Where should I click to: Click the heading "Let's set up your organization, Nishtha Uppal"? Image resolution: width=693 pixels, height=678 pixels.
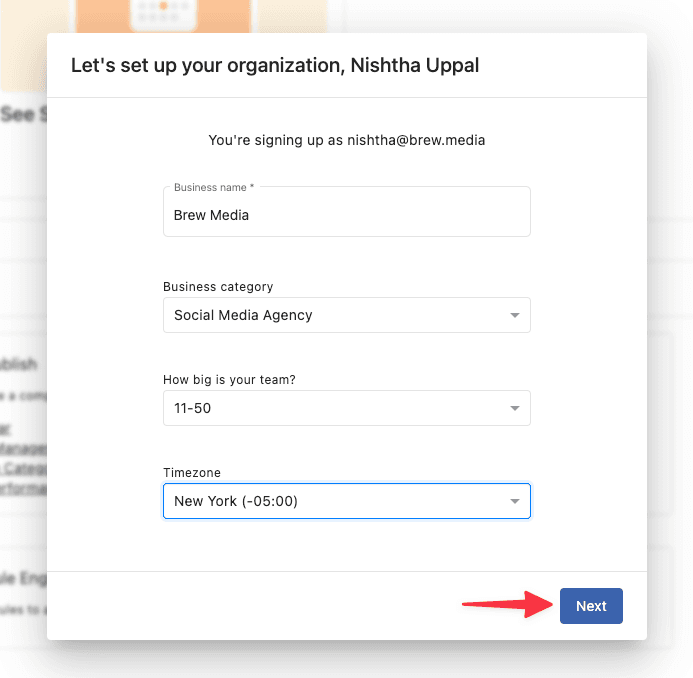[275, 65]
